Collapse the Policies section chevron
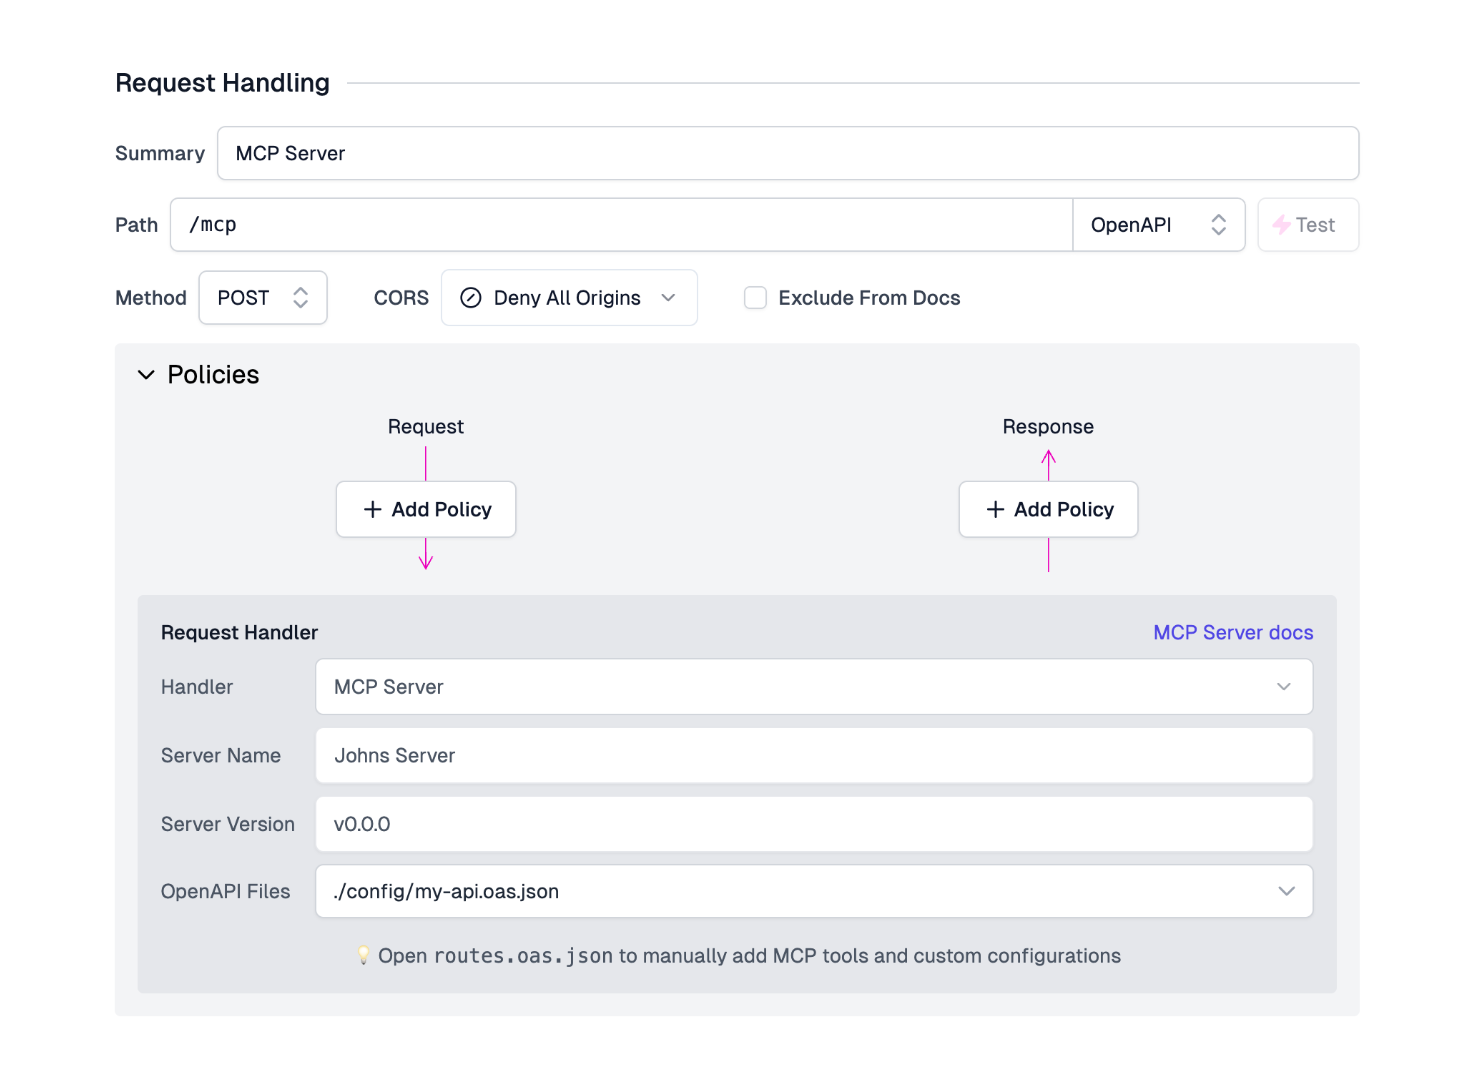 (146, 375)
